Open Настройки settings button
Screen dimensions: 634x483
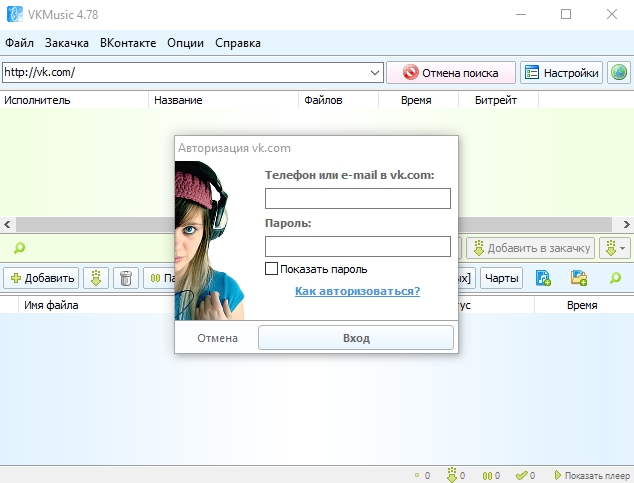tap(561, 73)
